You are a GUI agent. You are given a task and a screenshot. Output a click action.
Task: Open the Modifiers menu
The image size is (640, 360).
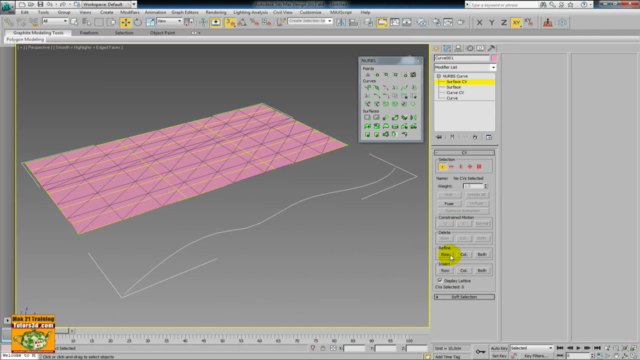click(x=130, y=12)
